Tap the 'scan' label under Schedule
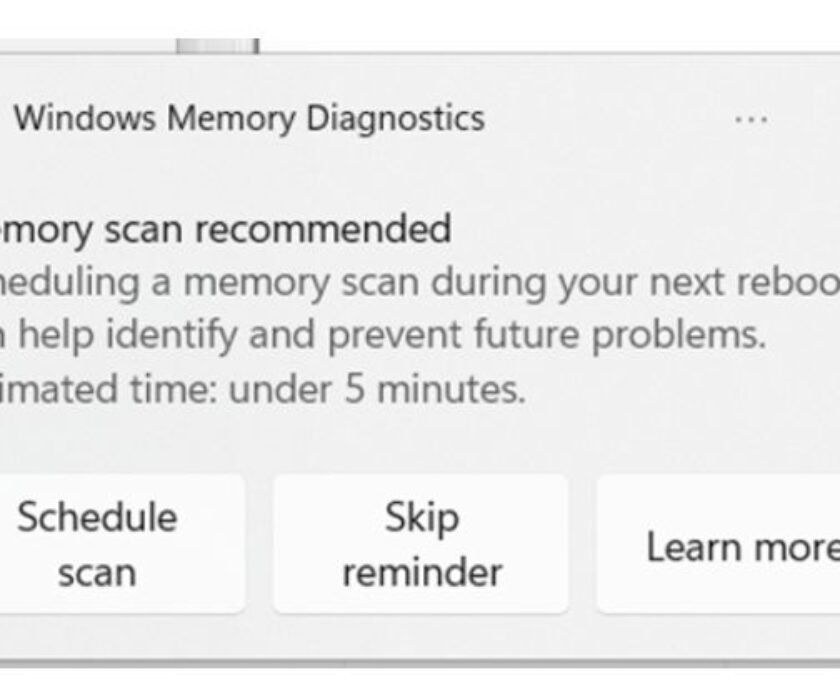 tap(96, 573)
